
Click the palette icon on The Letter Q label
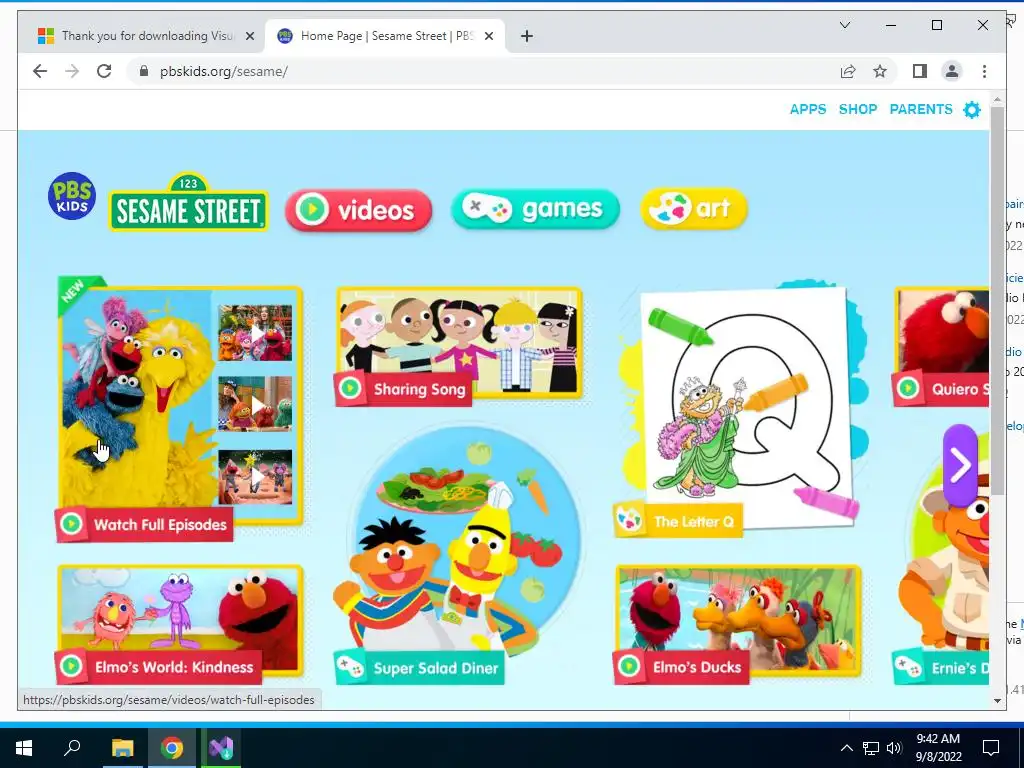630,520
